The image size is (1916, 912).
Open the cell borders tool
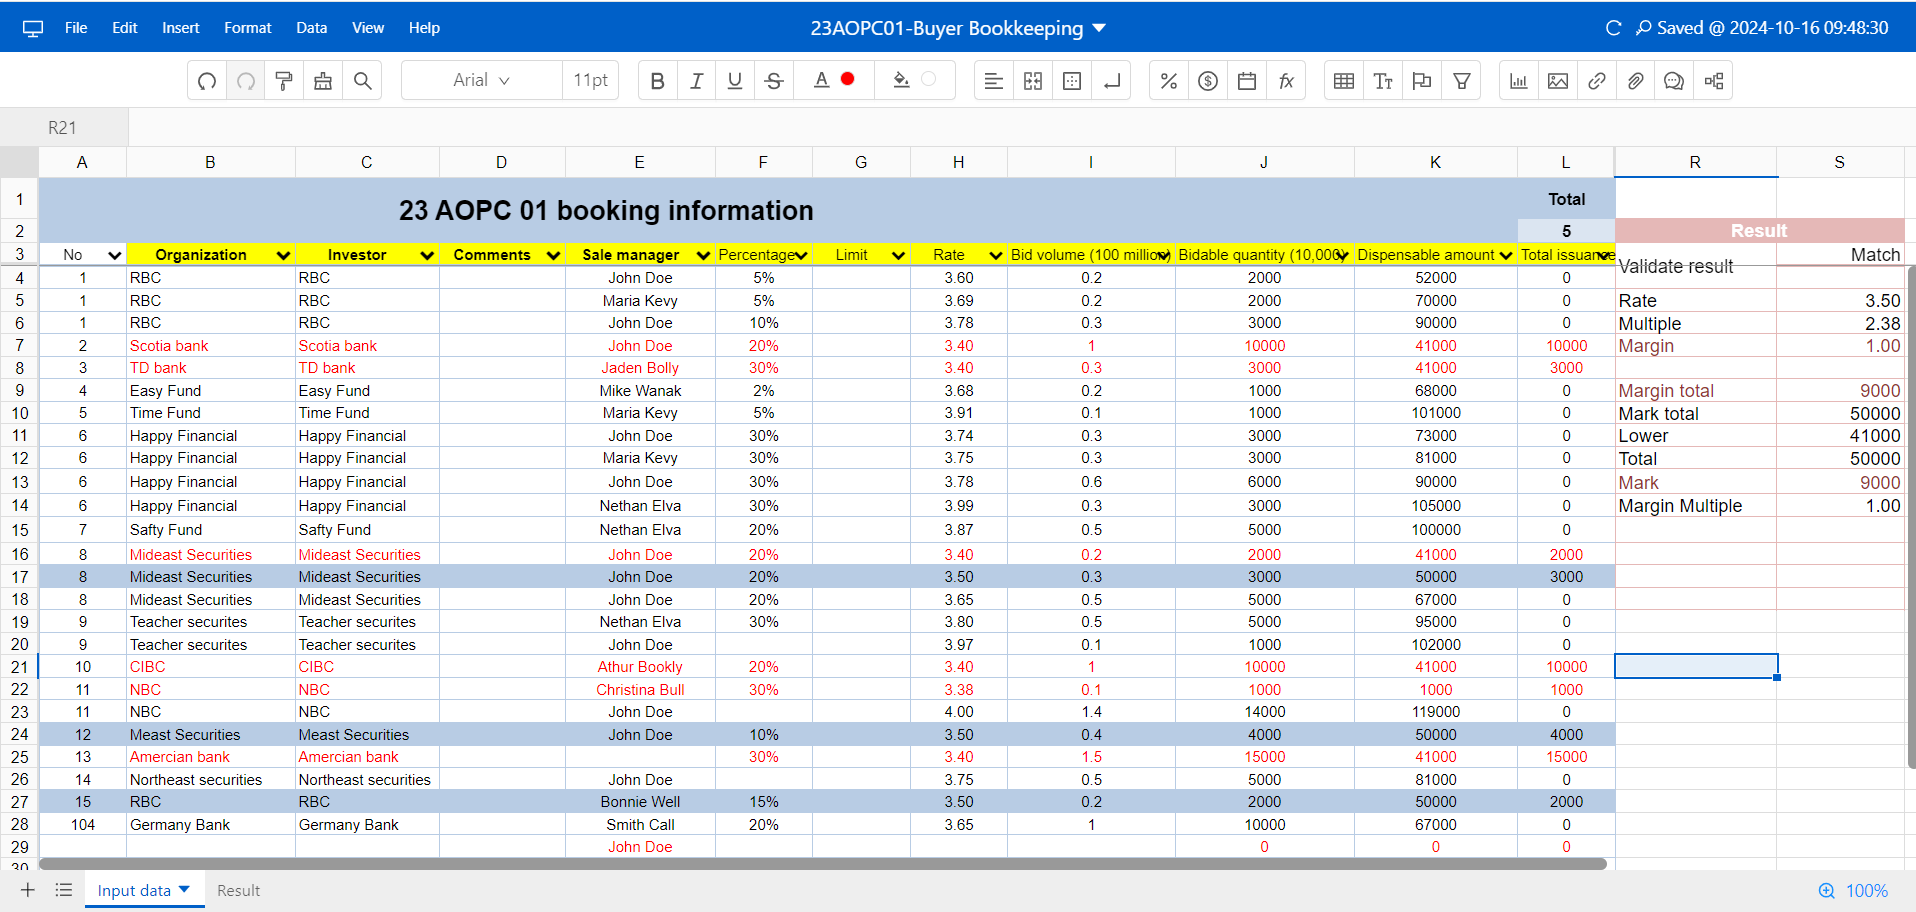point(1072,81)
